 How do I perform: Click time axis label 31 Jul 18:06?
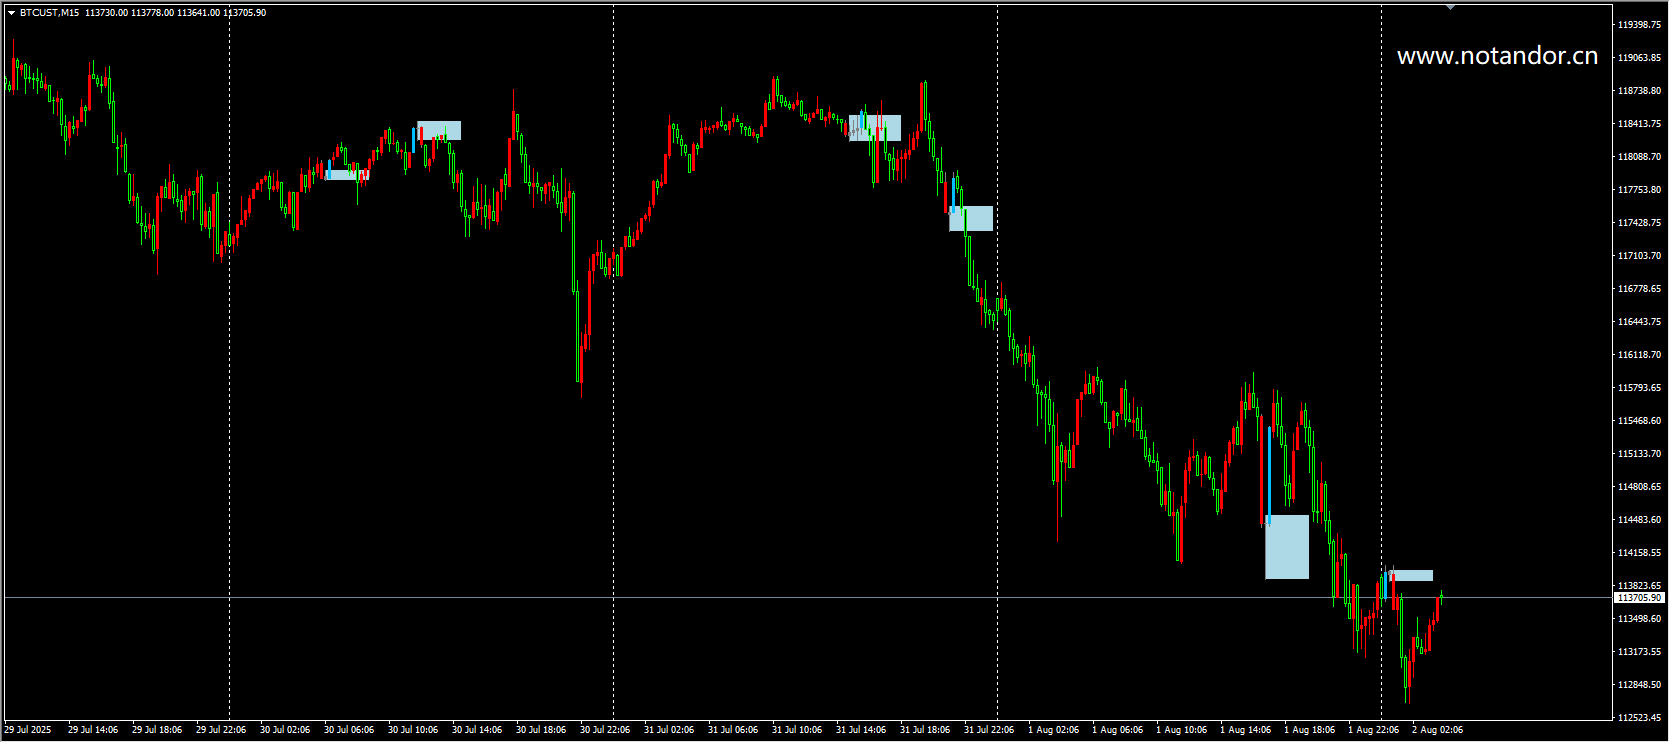tap(925, 730)
